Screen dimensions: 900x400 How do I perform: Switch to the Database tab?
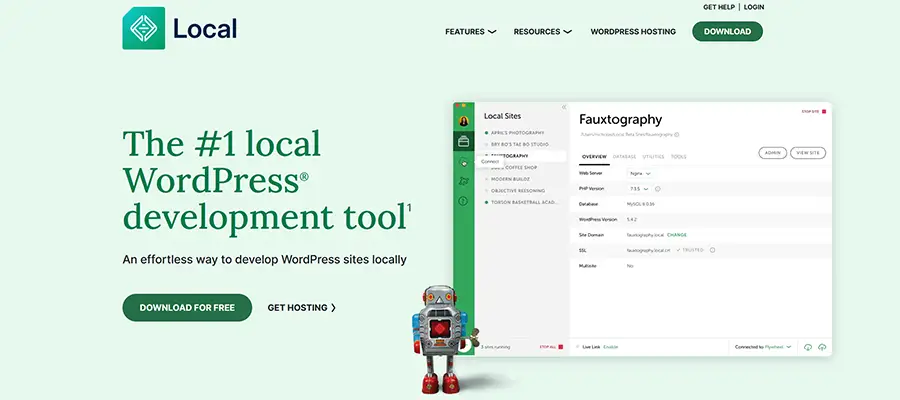(624, 157)
